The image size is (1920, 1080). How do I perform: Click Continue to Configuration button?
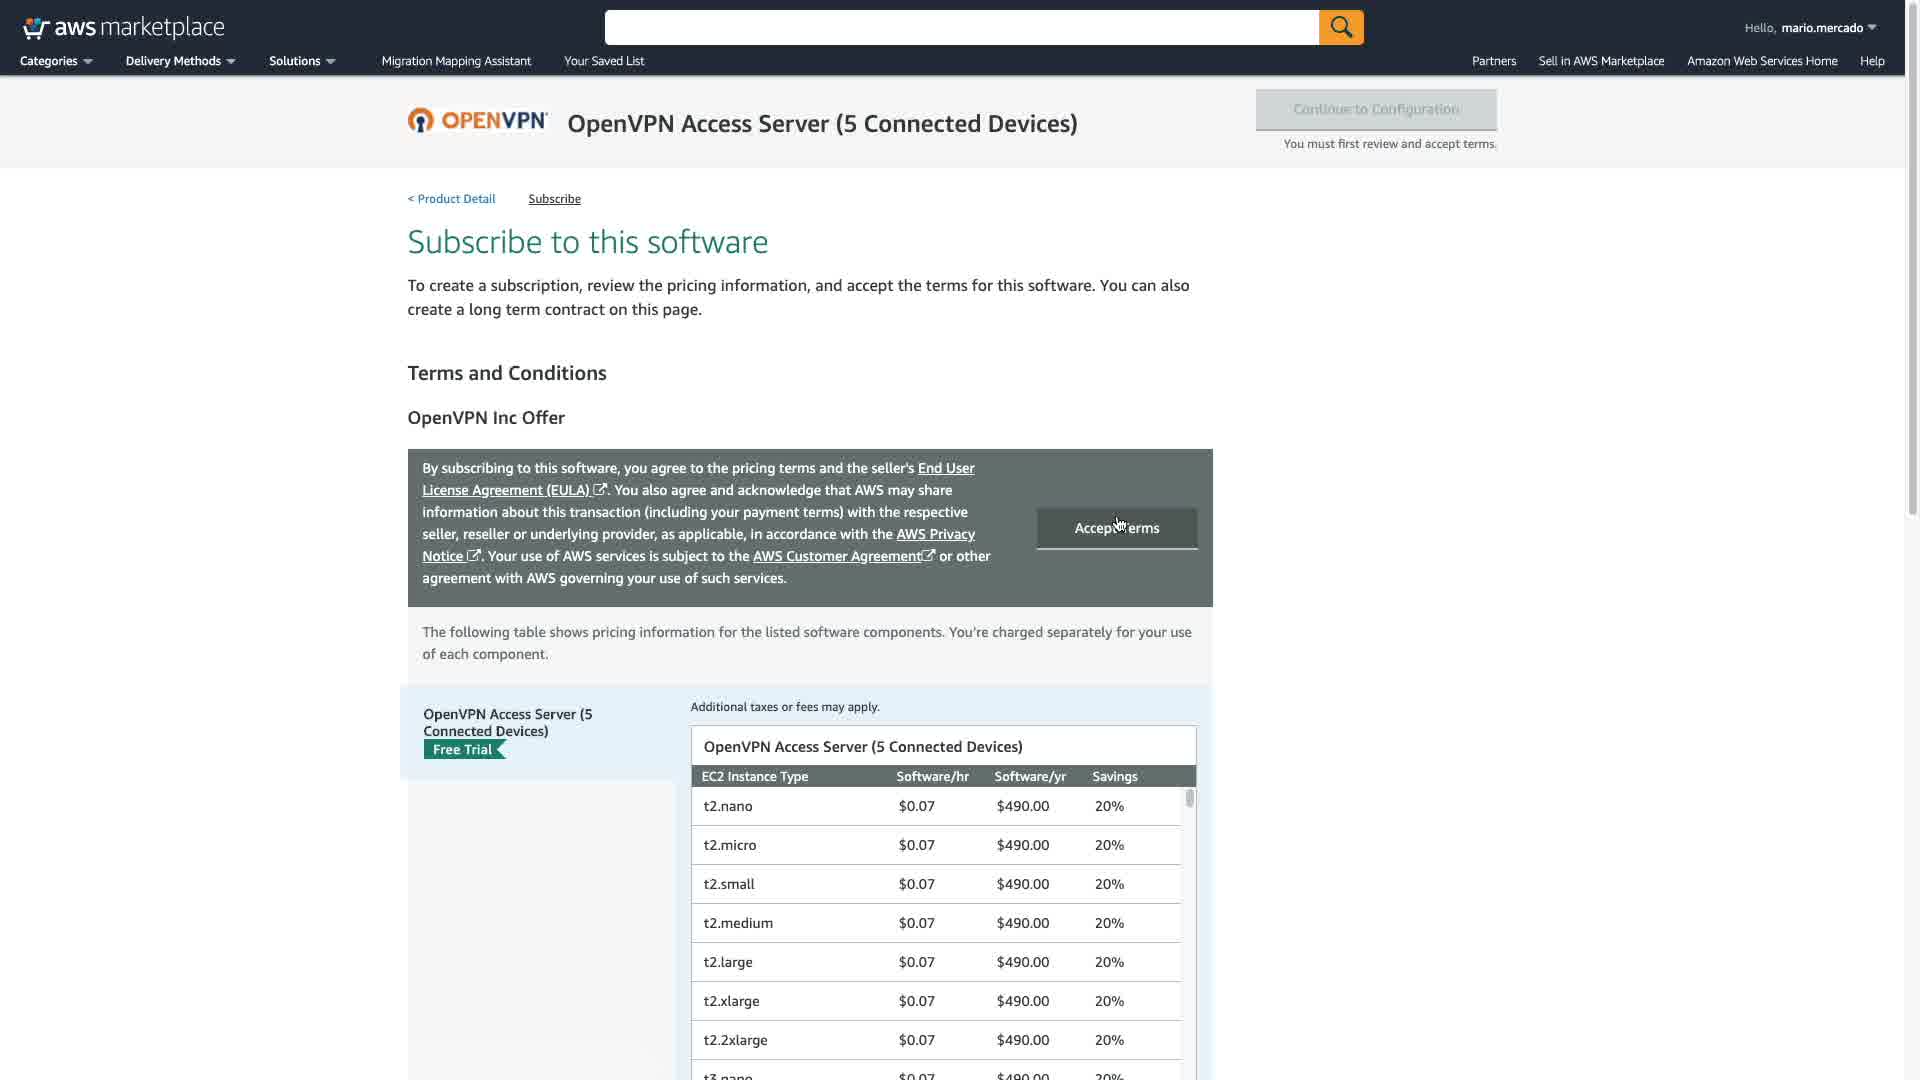tap(1375, 109)
